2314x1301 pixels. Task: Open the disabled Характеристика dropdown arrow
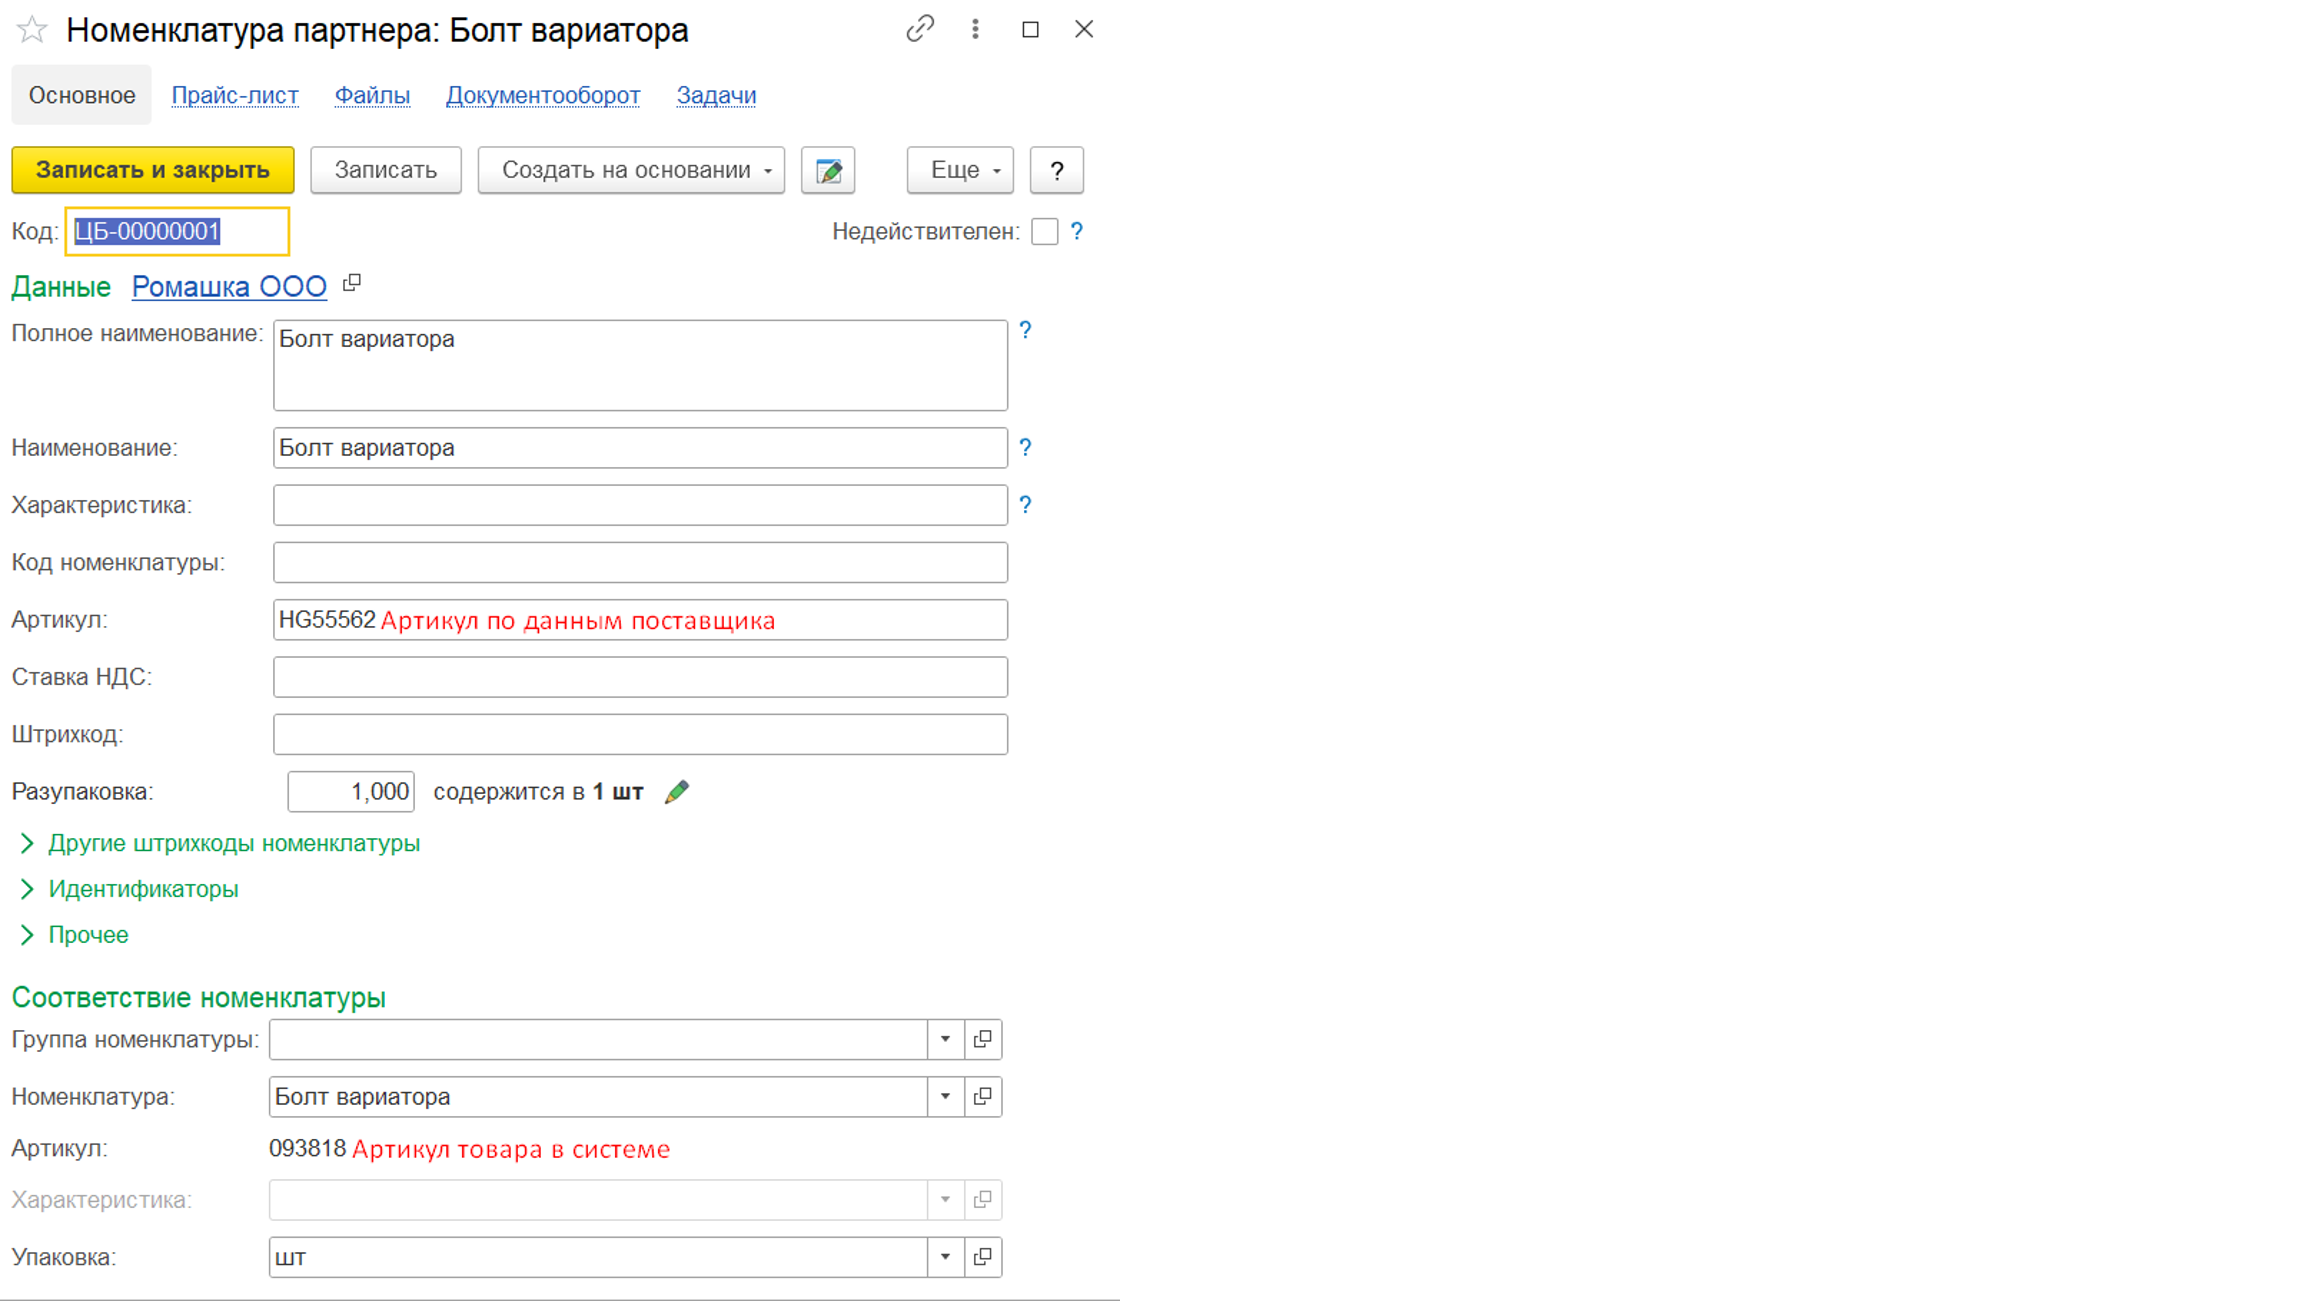(x=945, y=1199)
